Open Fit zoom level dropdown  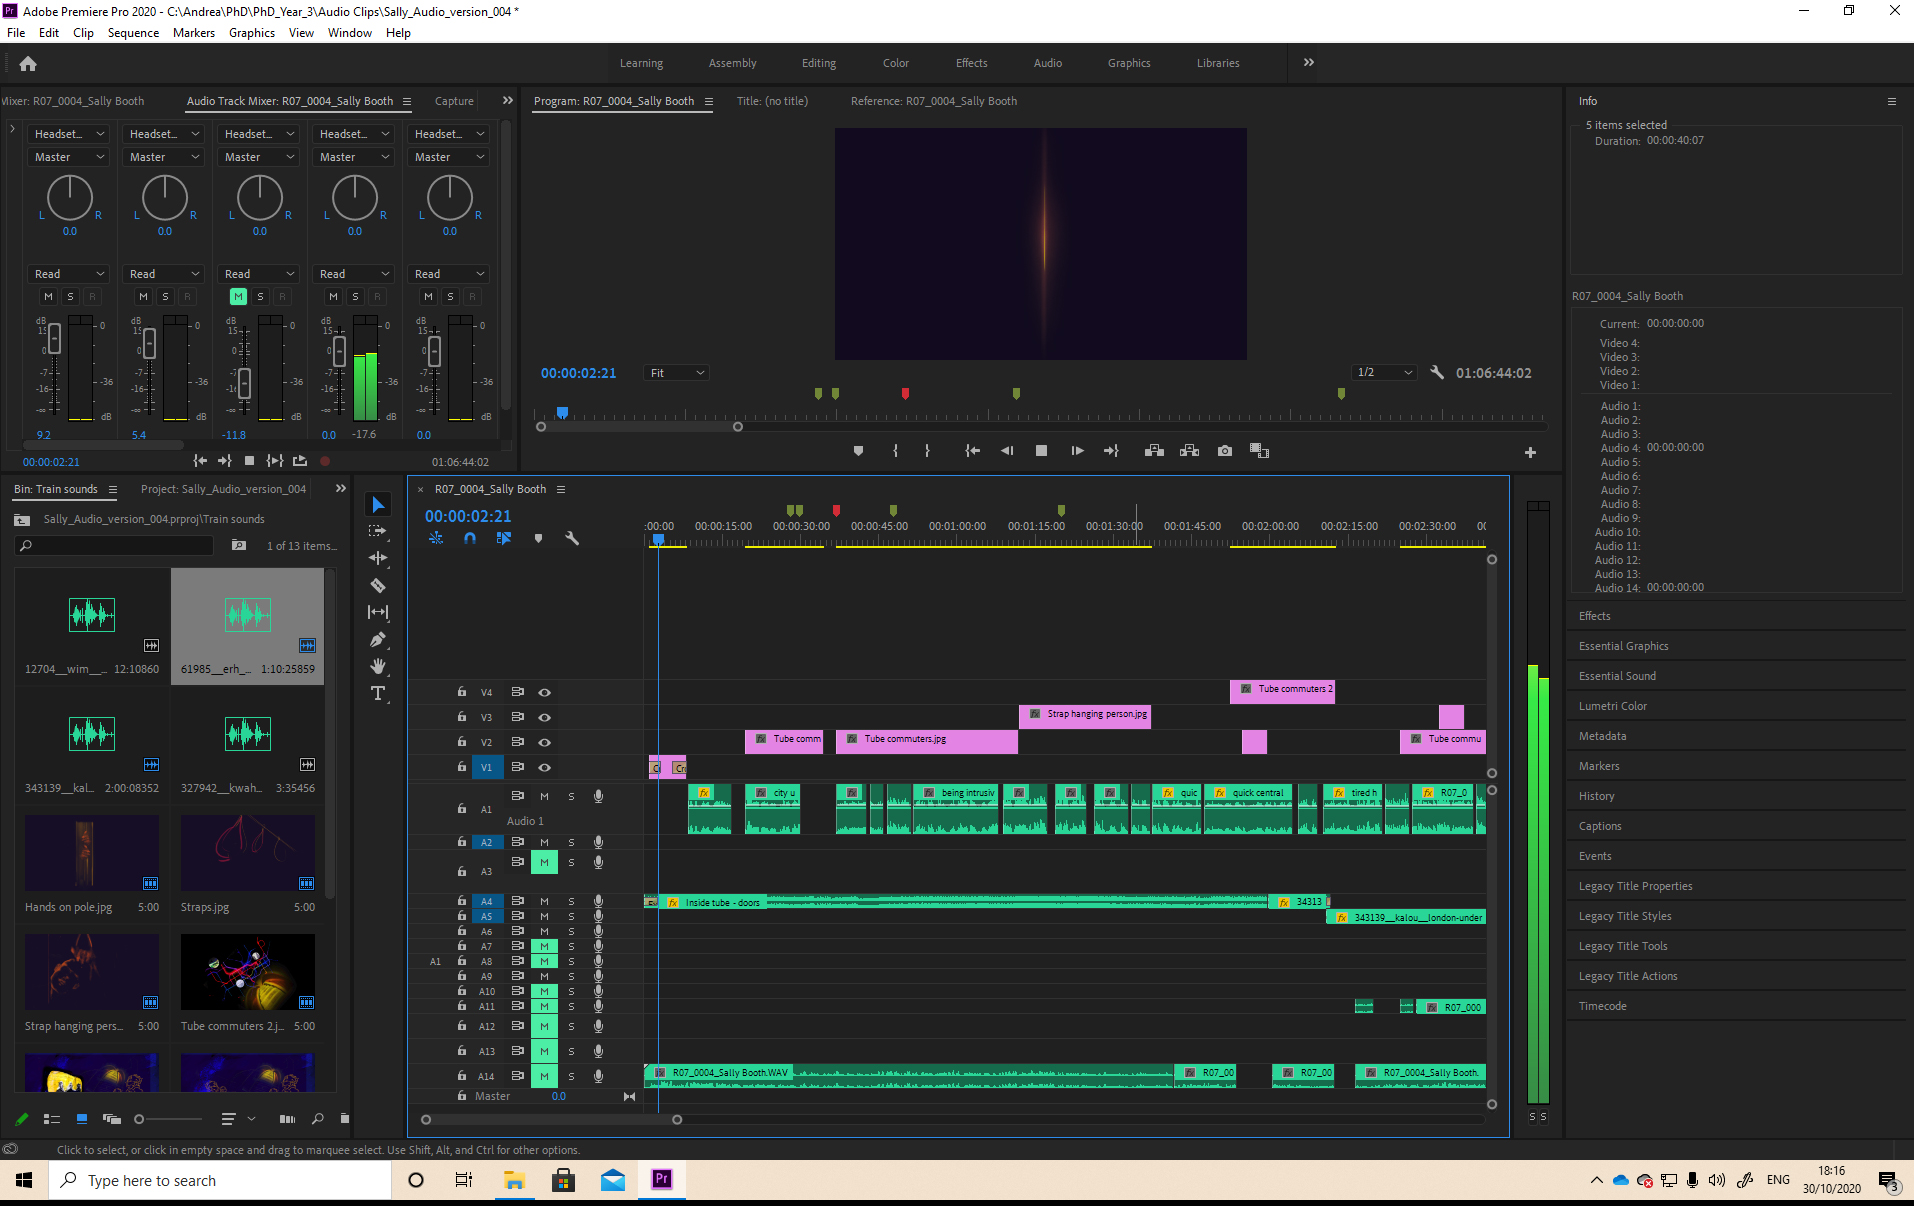coord(677,373)
